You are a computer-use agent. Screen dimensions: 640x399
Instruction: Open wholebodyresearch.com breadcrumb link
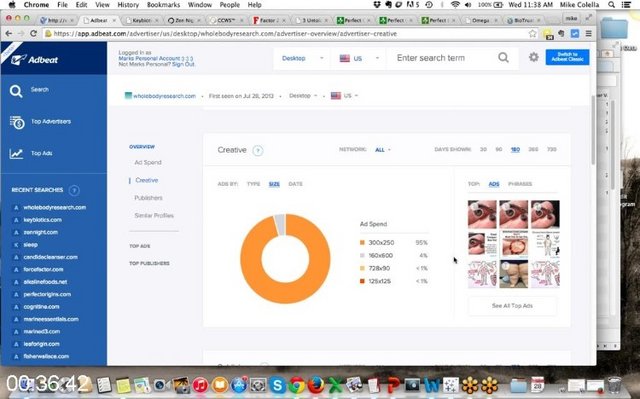click(x=164, y=96)
